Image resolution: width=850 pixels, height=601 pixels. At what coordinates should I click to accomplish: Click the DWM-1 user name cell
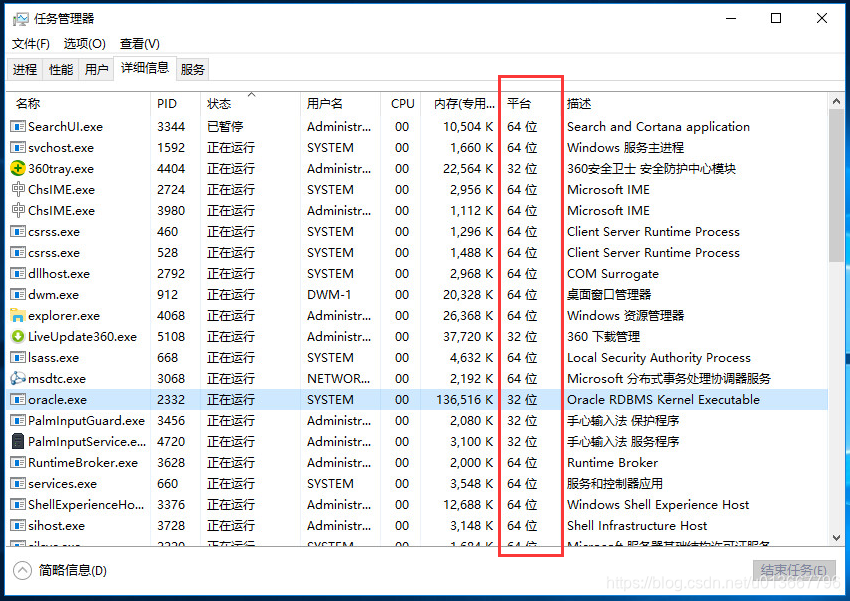[329, 294]
